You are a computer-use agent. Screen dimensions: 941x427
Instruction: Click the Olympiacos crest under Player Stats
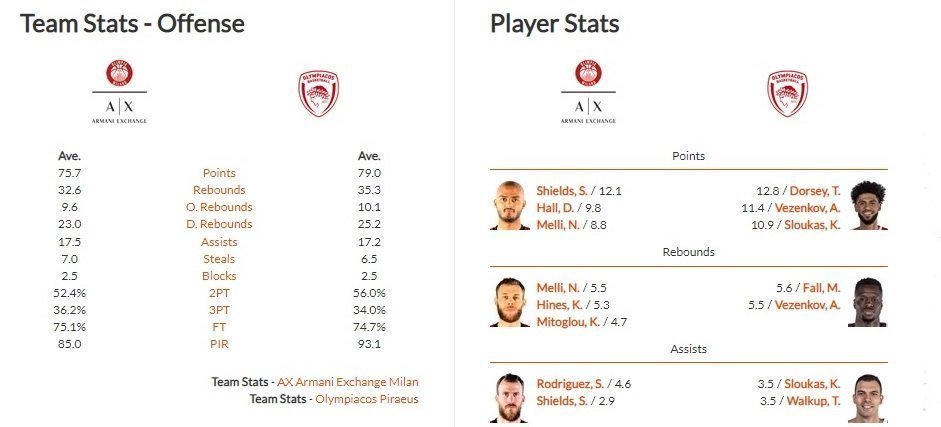coord(787,93)
